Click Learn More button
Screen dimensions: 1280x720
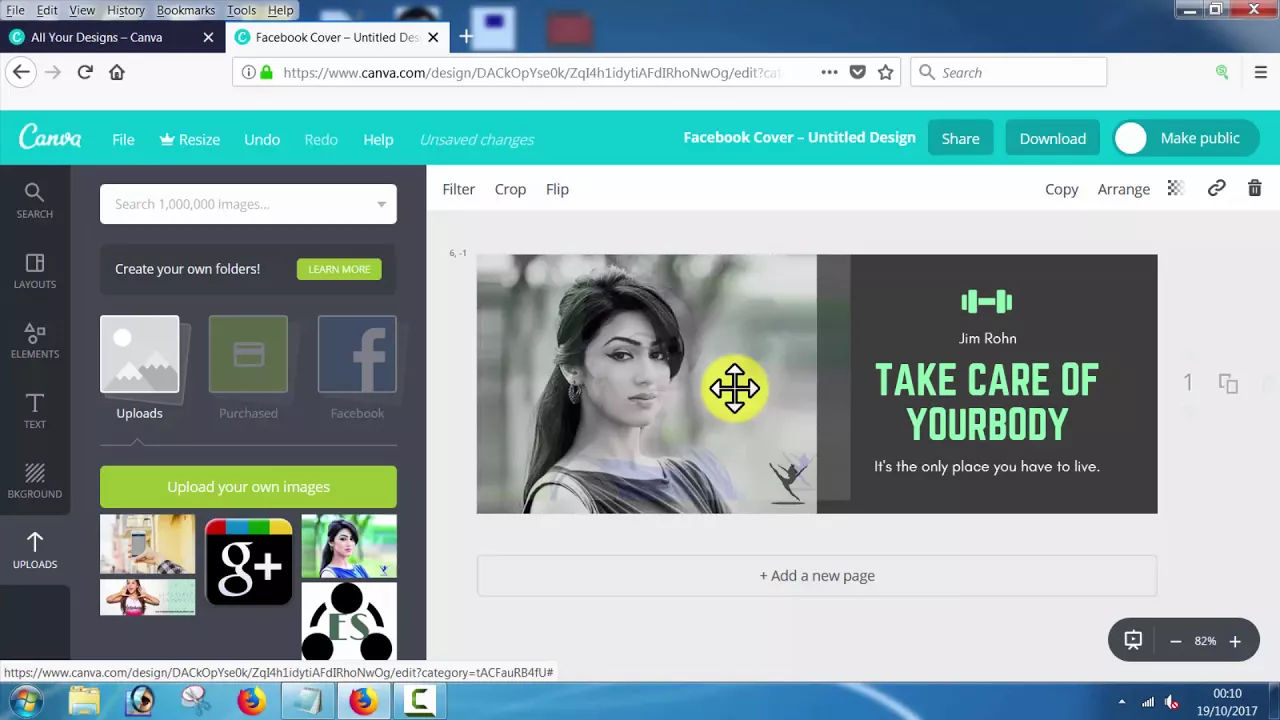[x=339, y=269]
